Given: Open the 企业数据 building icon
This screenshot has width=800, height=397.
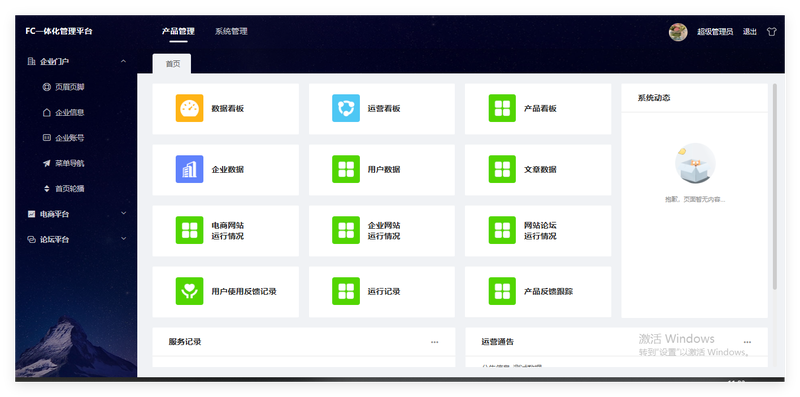Looking at the screenshot, I should 189,169.
